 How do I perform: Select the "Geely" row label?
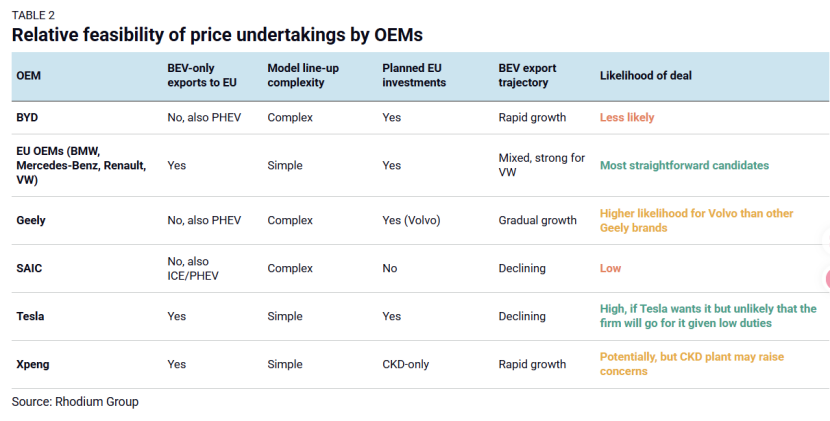click(31, 220)
